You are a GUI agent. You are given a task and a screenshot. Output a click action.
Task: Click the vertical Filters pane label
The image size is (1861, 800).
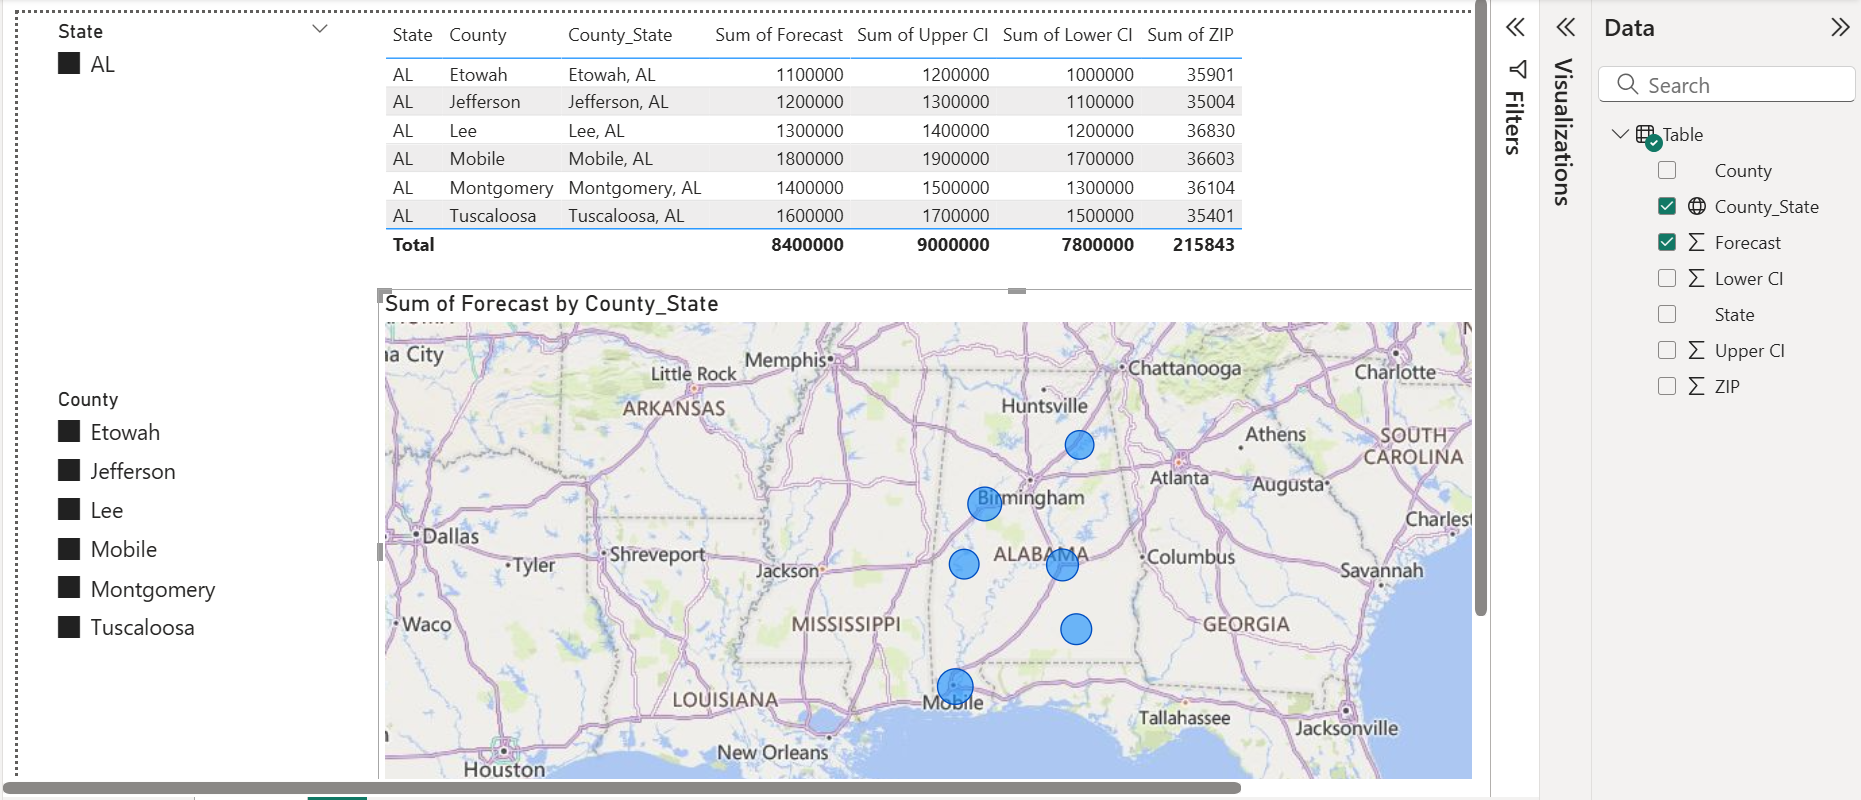(x=1515, y=123)
